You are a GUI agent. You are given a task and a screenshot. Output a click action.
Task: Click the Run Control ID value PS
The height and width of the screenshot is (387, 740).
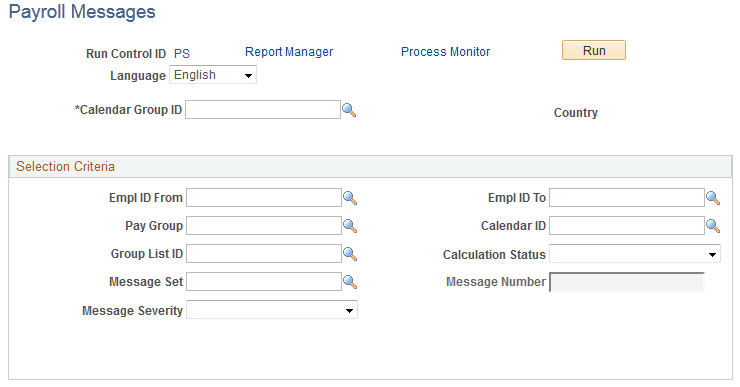tap(182, 54)
